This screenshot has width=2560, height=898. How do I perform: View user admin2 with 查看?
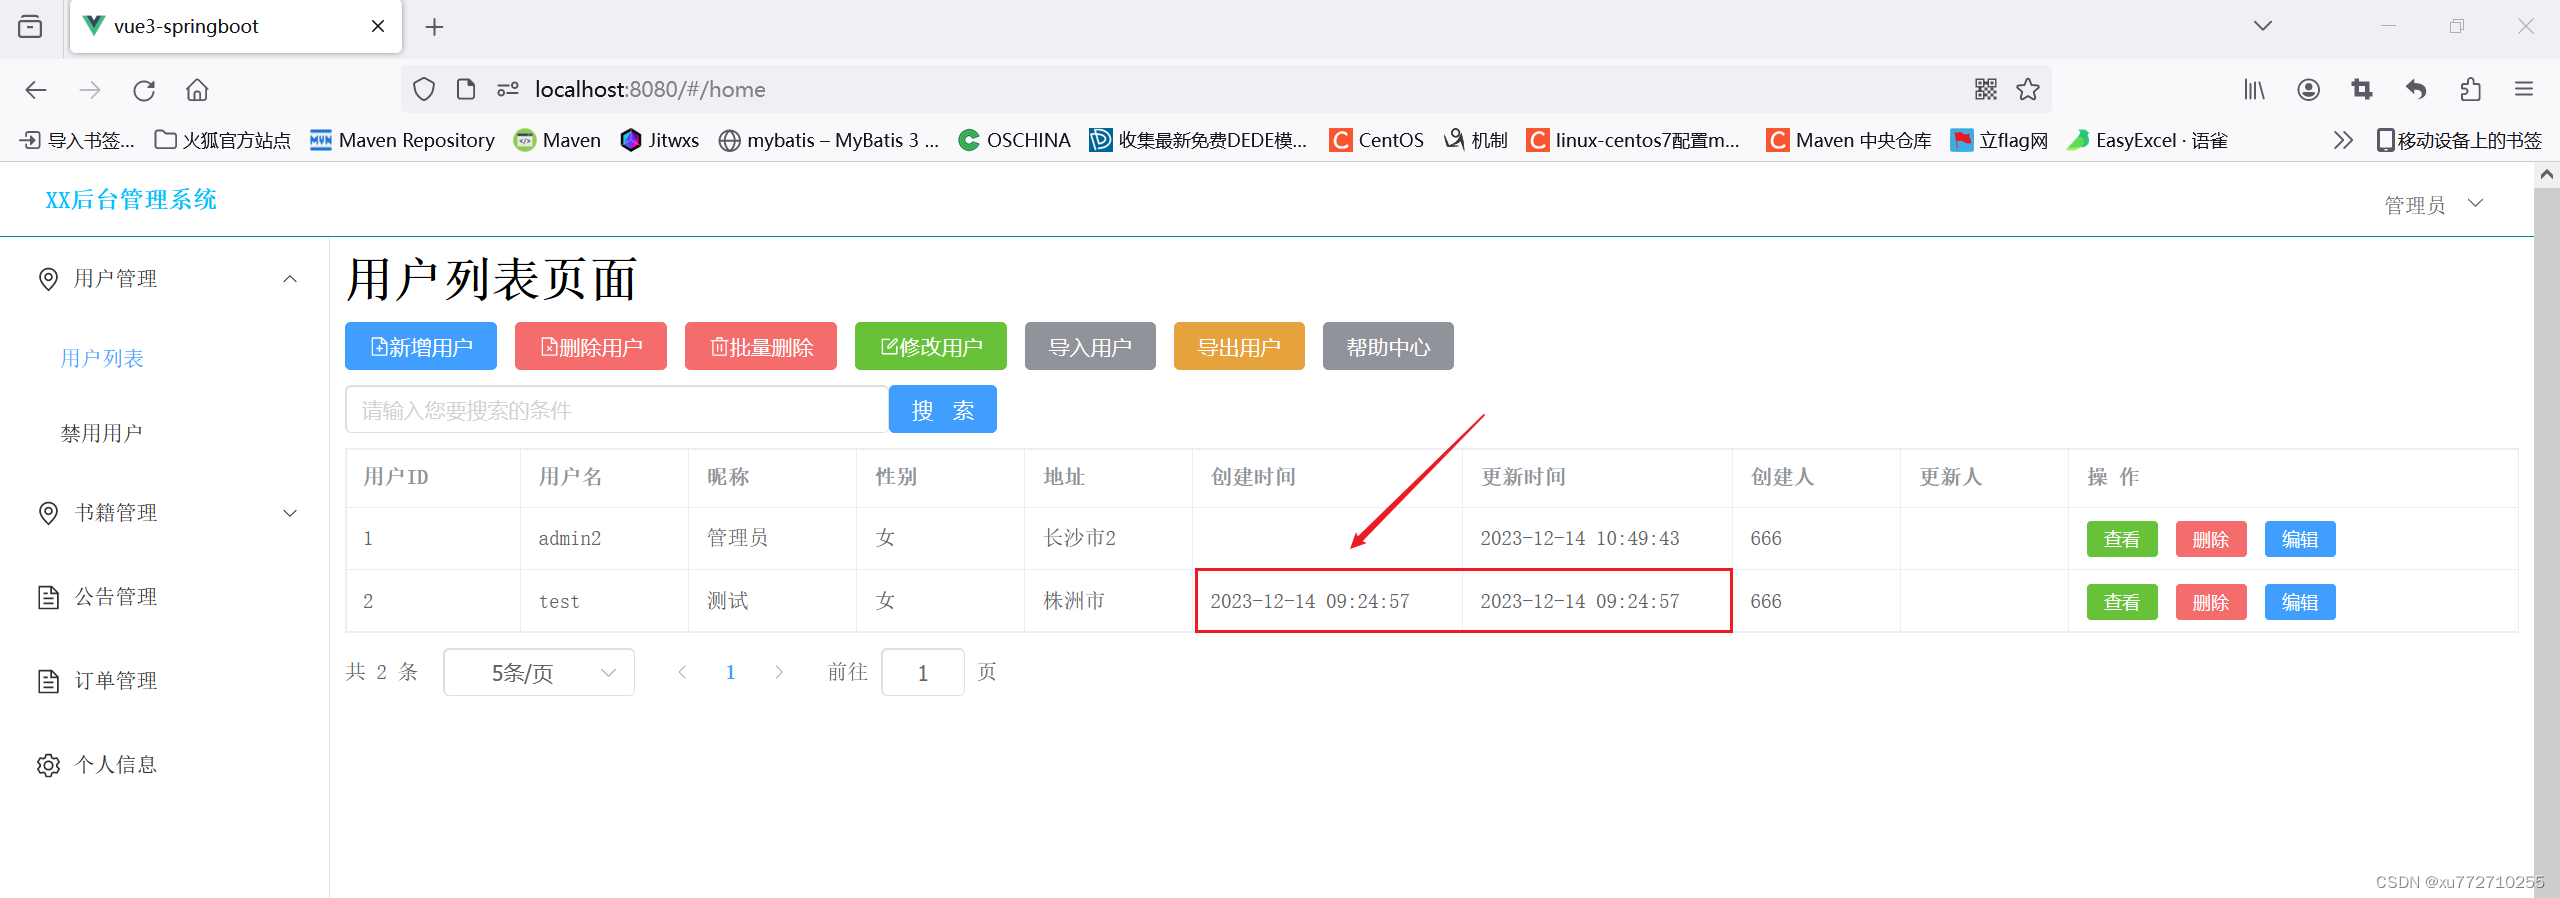coord(2122,539)
